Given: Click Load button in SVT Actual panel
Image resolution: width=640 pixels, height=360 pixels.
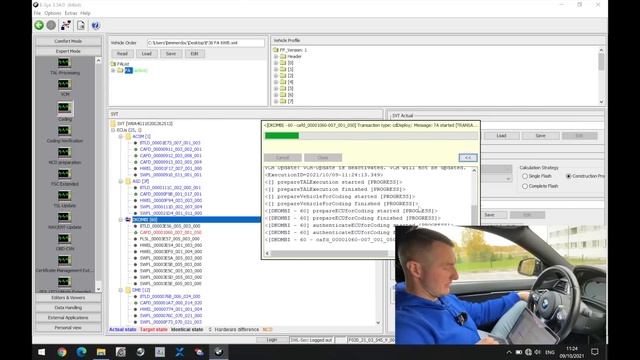Looking at the screenshot, I should (501, 136).
